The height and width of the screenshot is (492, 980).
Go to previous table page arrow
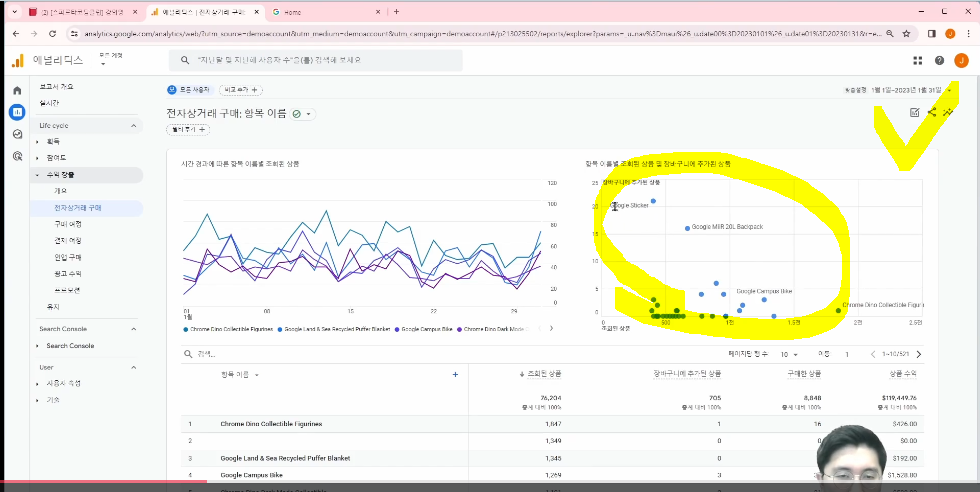(x=873, y=354)
